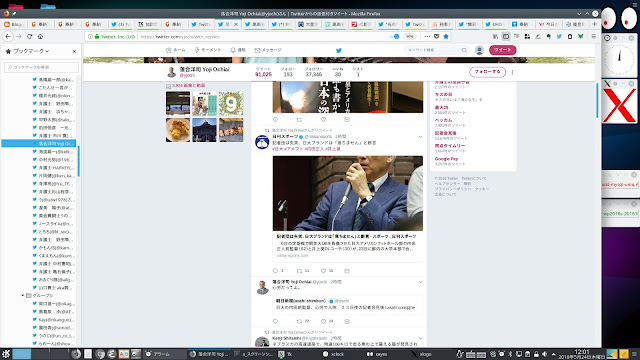Like the Nikkan Sports tweet
This screenshot has width=640, height=360.
pos(323,271)
